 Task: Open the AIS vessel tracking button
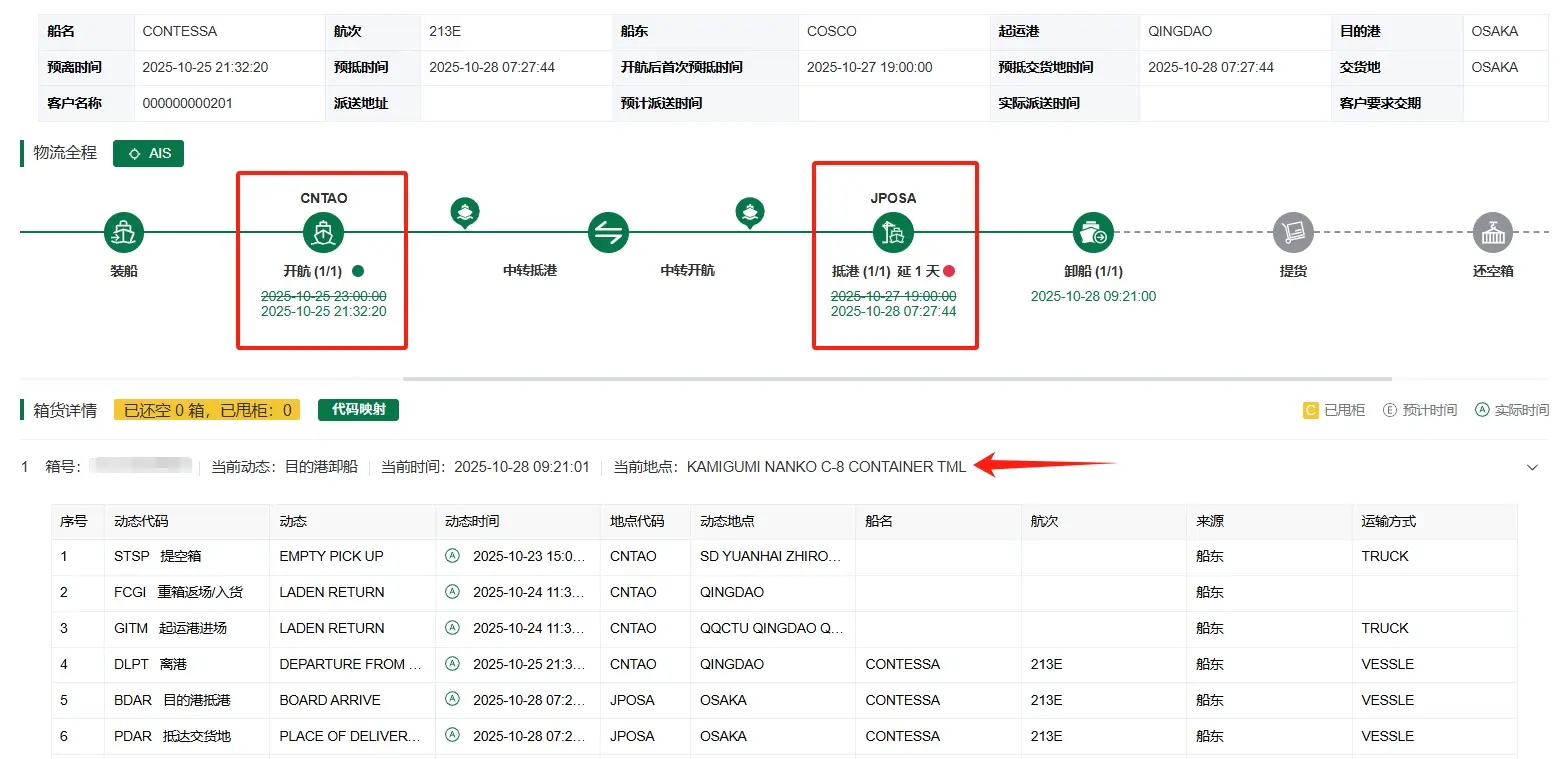[148, 154]
